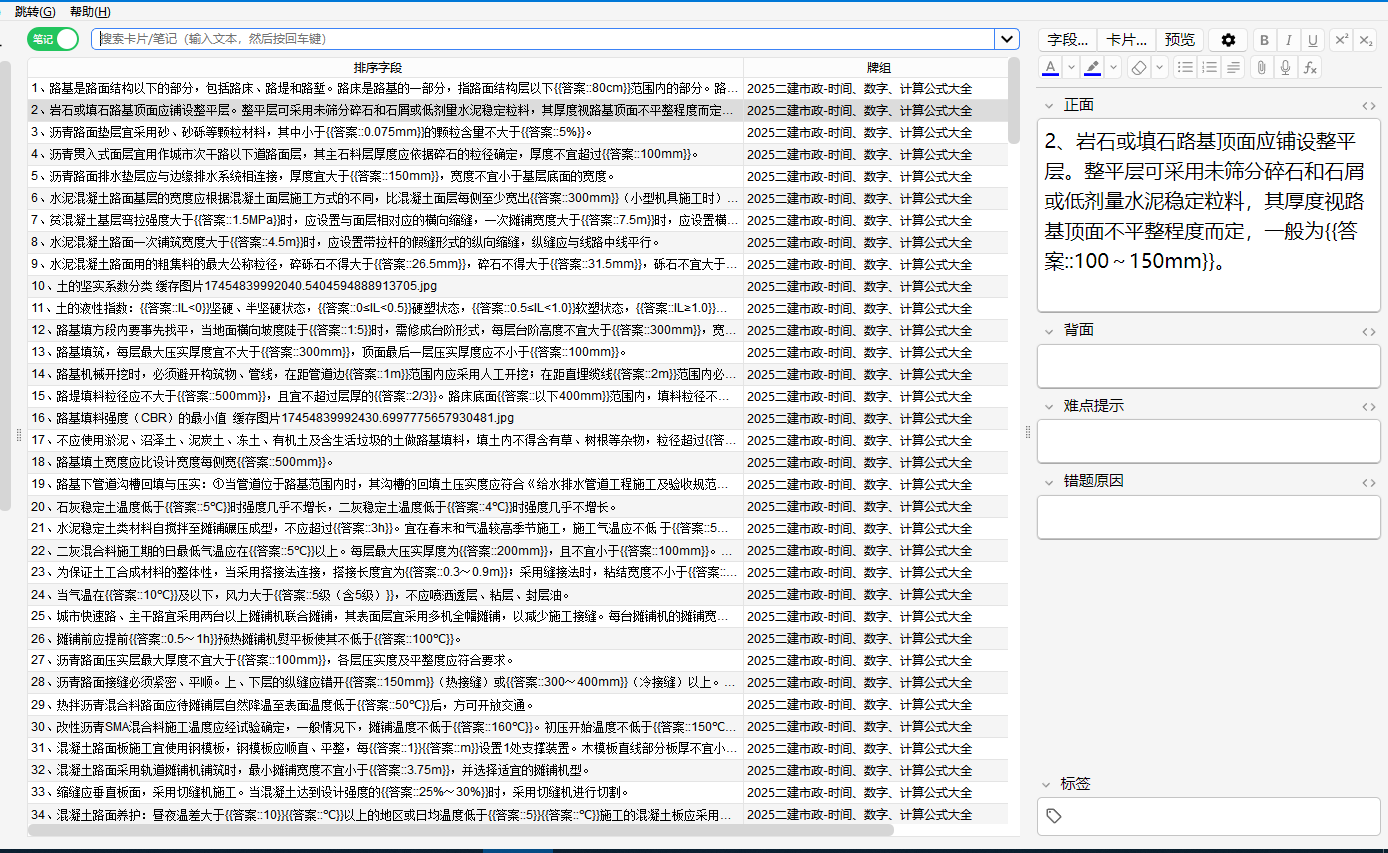Image resolution: width=1388 pixels, height=853 pixels.
Task: Open the search history dropdown arrow
Action: pyautogui.click(x=1007, y=39)
